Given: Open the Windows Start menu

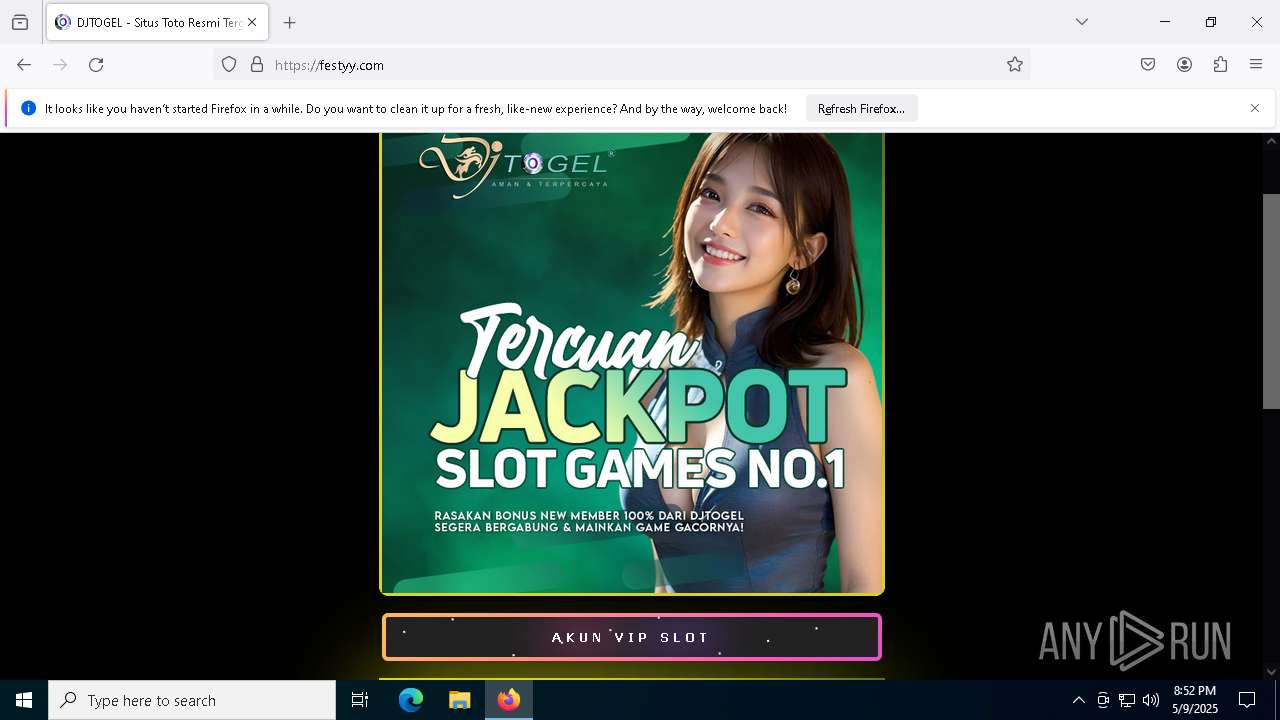Looking at the screenshot, I should pyautogui.click(x=24, y=700).
